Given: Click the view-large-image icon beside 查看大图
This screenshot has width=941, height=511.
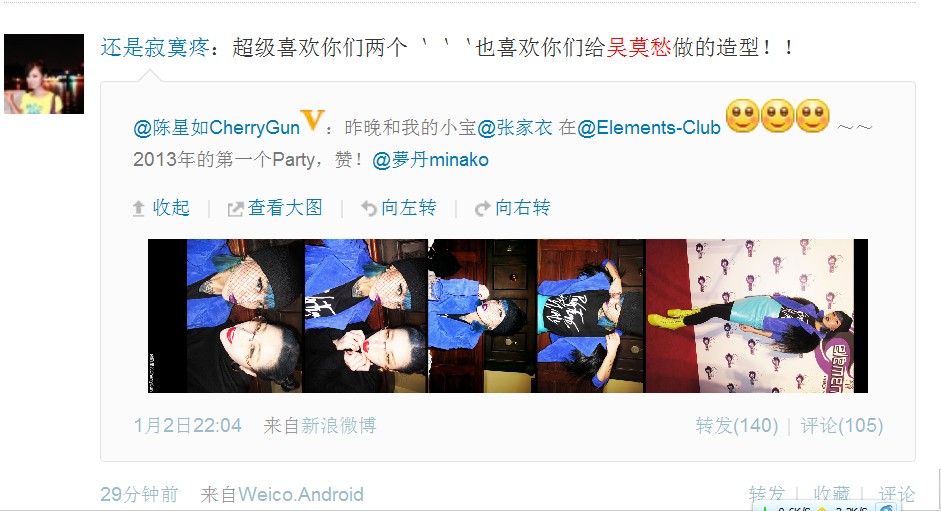Looking at the screenshot, I should 235,209.
